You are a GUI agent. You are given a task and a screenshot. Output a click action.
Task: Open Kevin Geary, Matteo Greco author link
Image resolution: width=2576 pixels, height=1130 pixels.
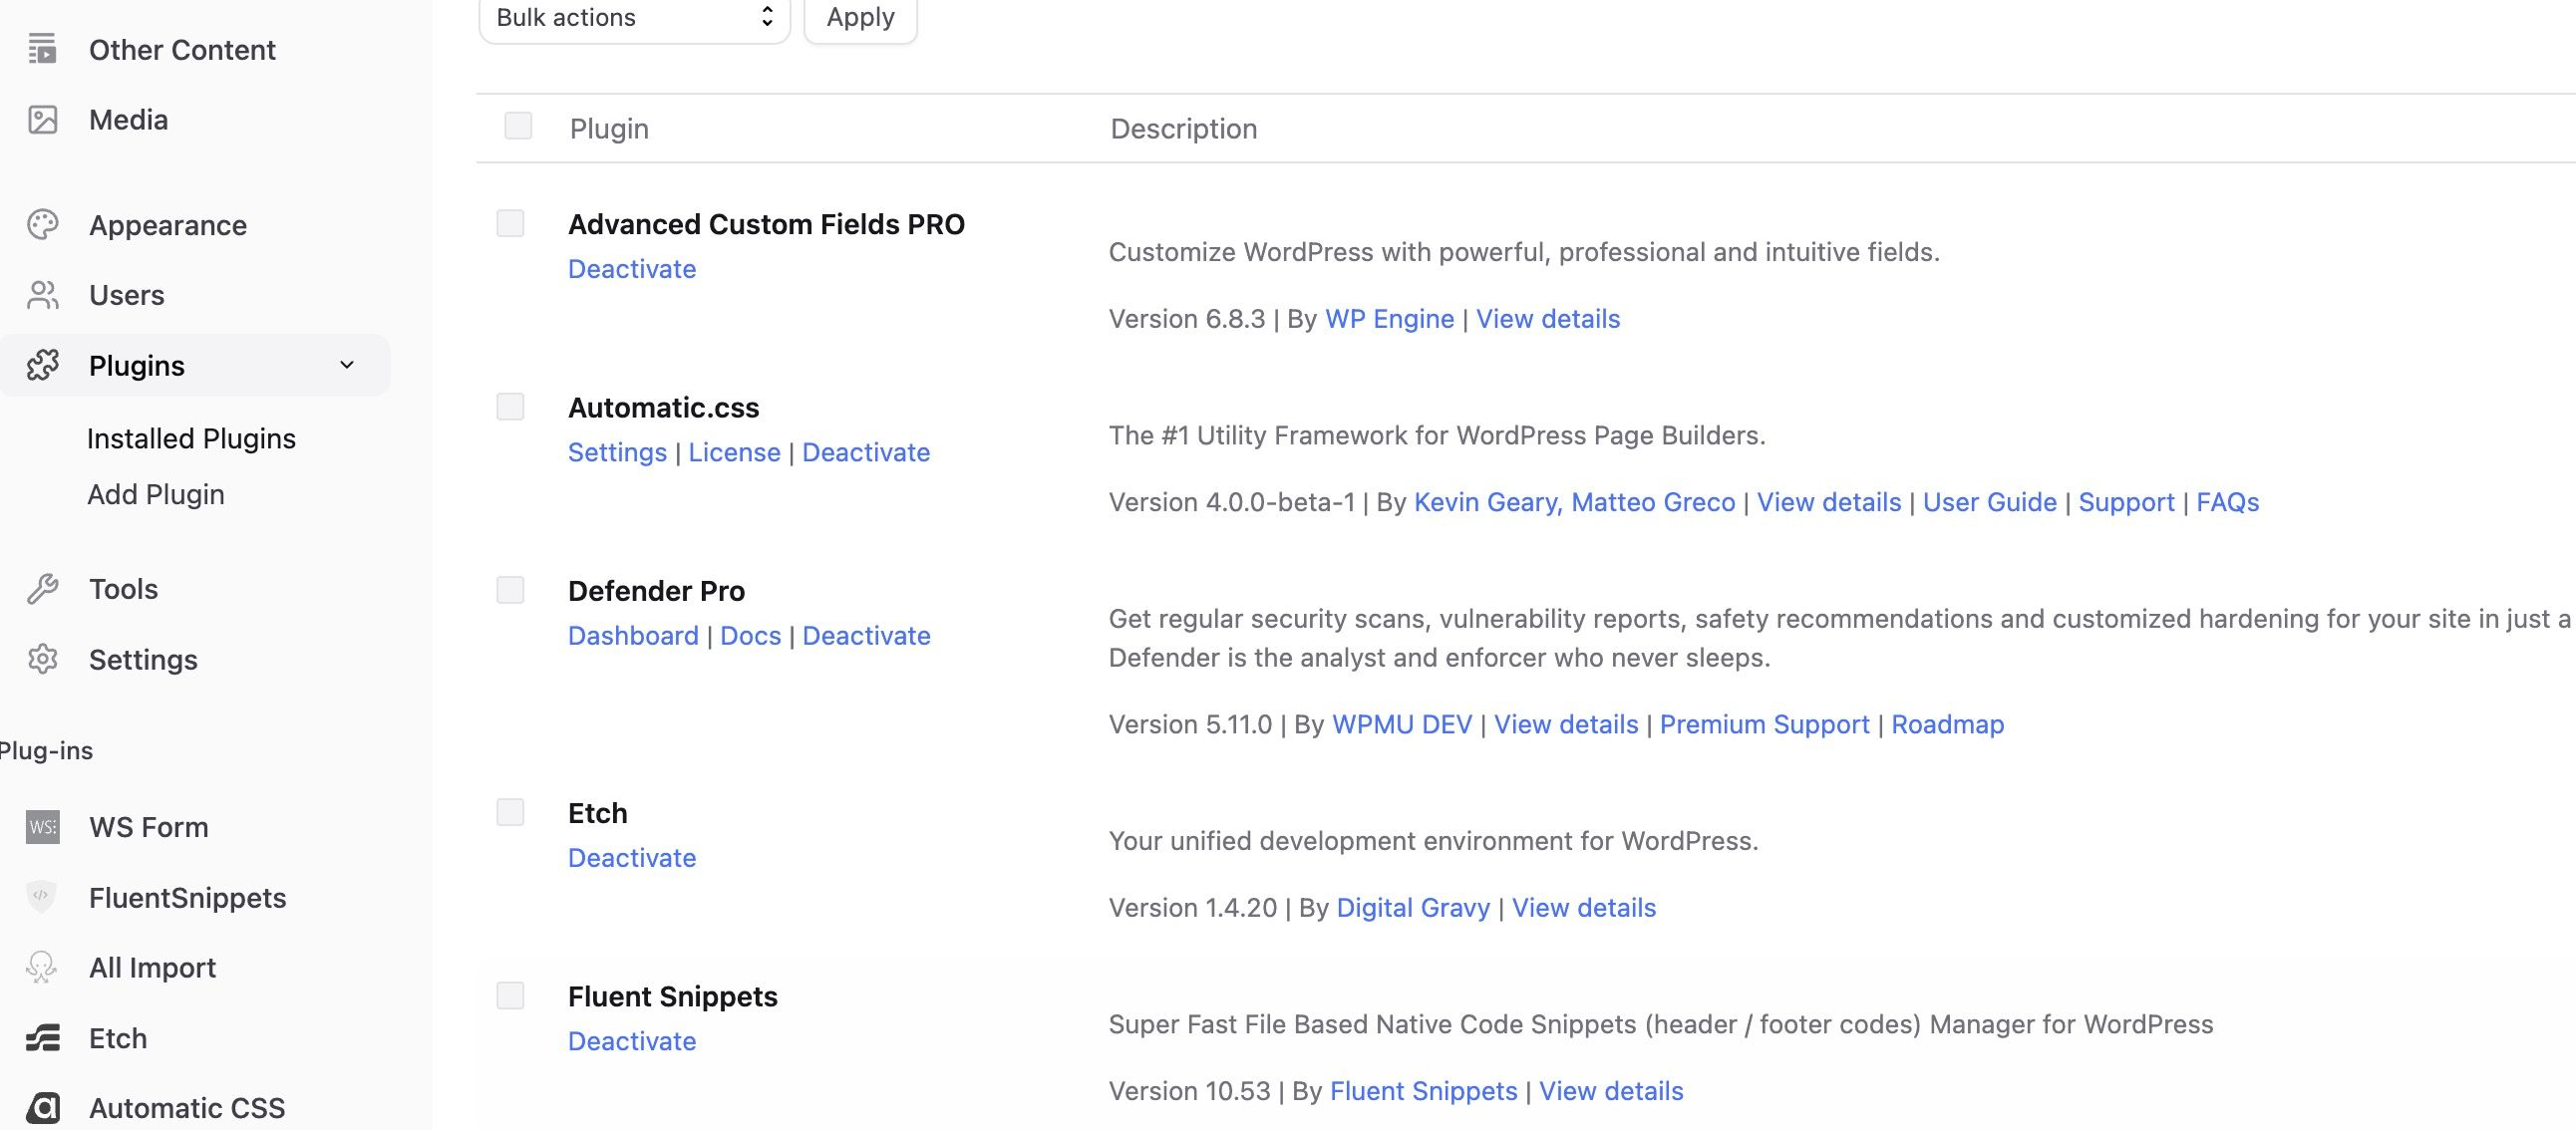tap(1574, 502)
